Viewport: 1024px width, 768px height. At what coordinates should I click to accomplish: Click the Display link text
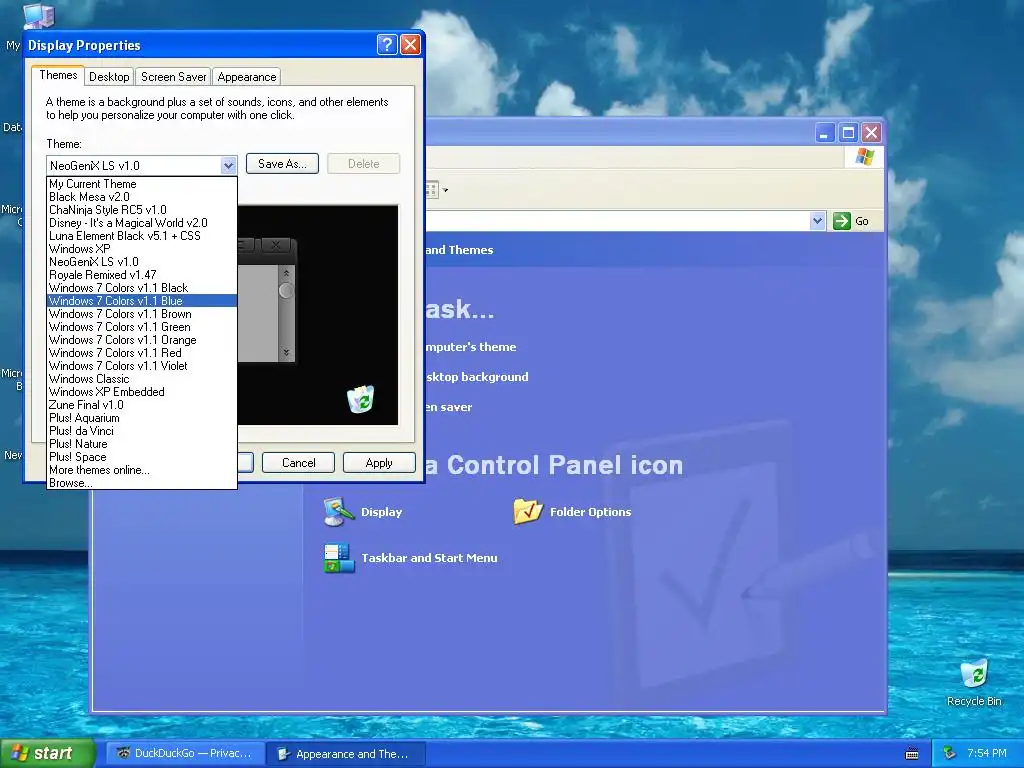pos(381,512)
